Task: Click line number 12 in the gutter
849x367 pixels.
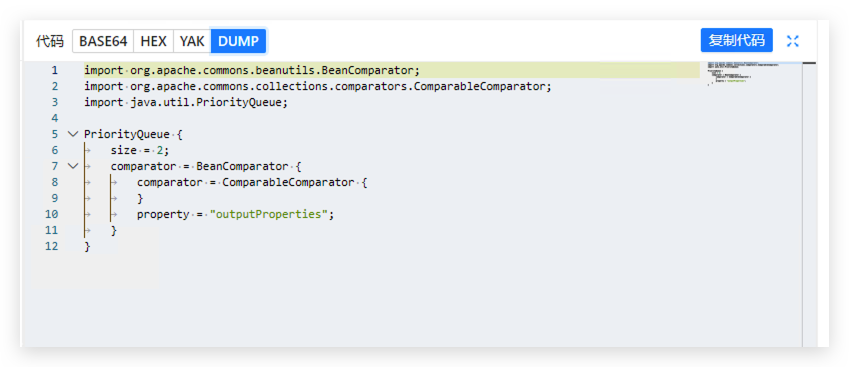Action: pos(51,247)
